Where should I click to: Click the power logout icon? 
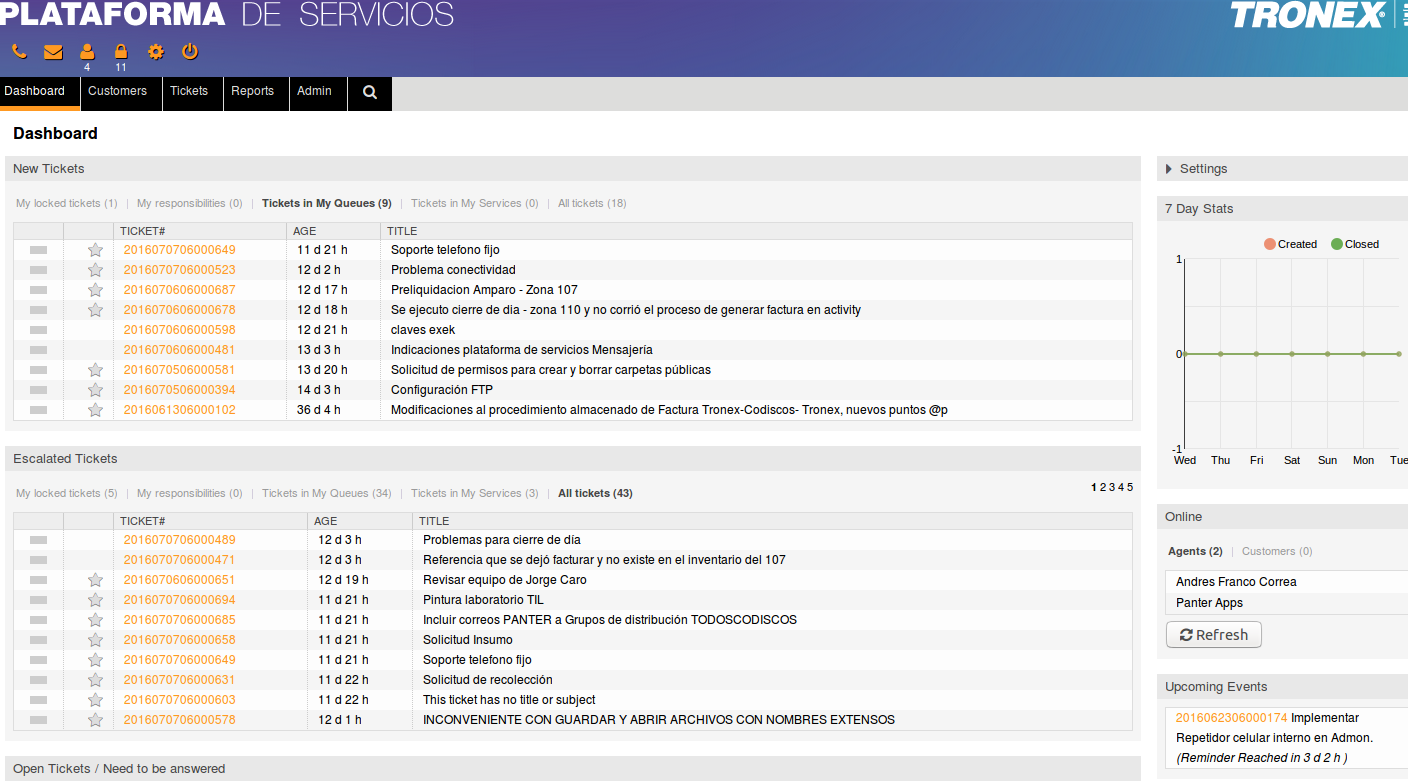click(189, 52)
